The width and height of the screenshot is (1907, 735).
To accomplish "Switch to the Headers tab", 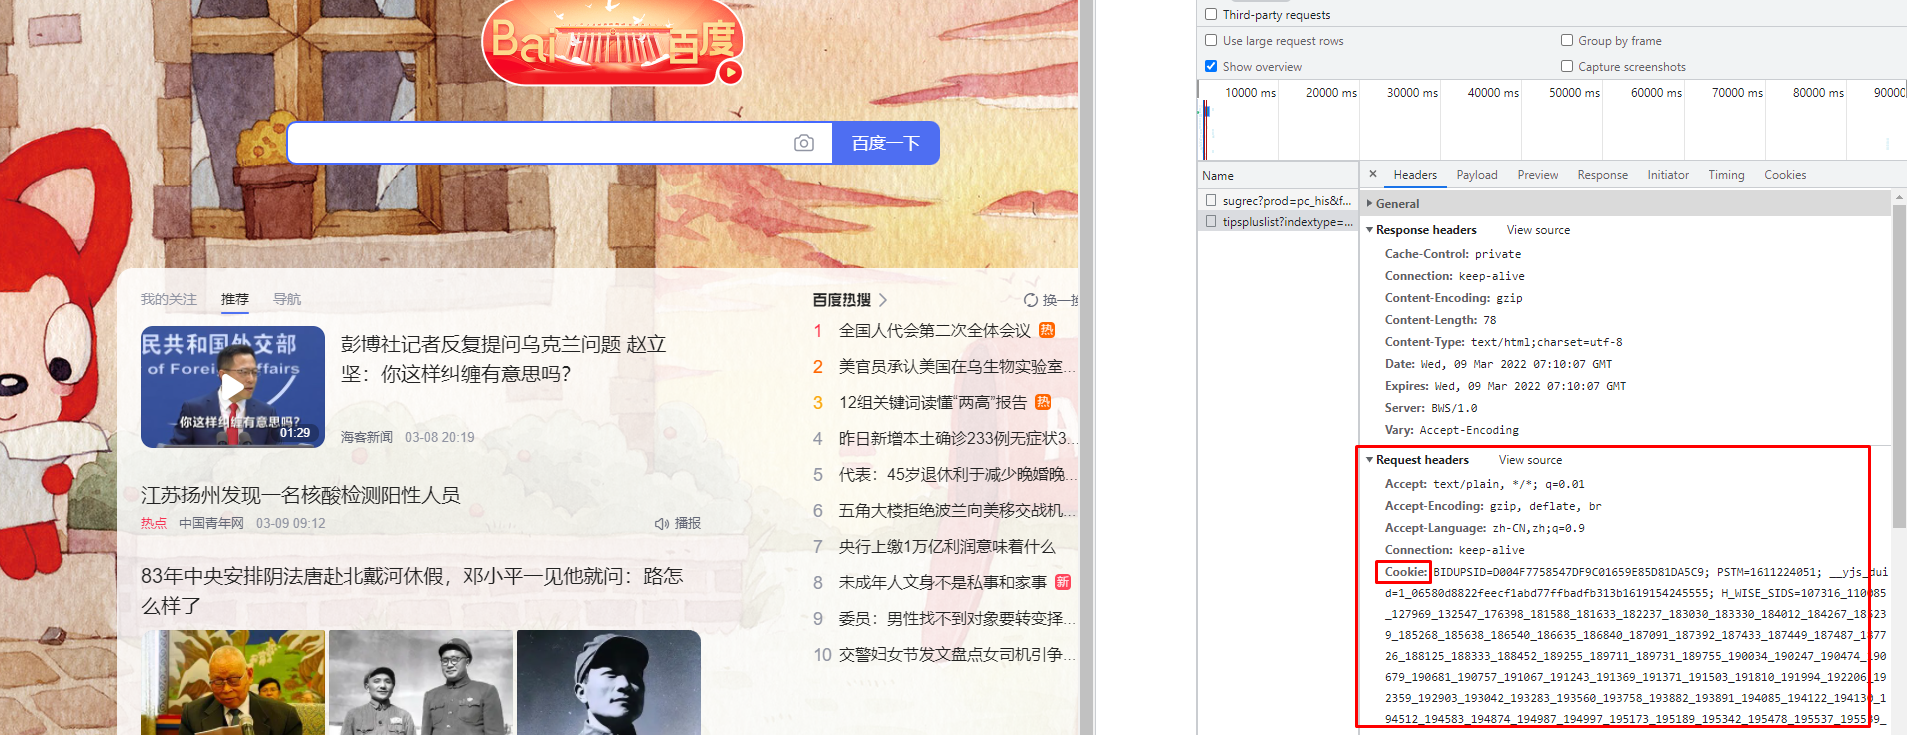I will tap(1415, 175).
